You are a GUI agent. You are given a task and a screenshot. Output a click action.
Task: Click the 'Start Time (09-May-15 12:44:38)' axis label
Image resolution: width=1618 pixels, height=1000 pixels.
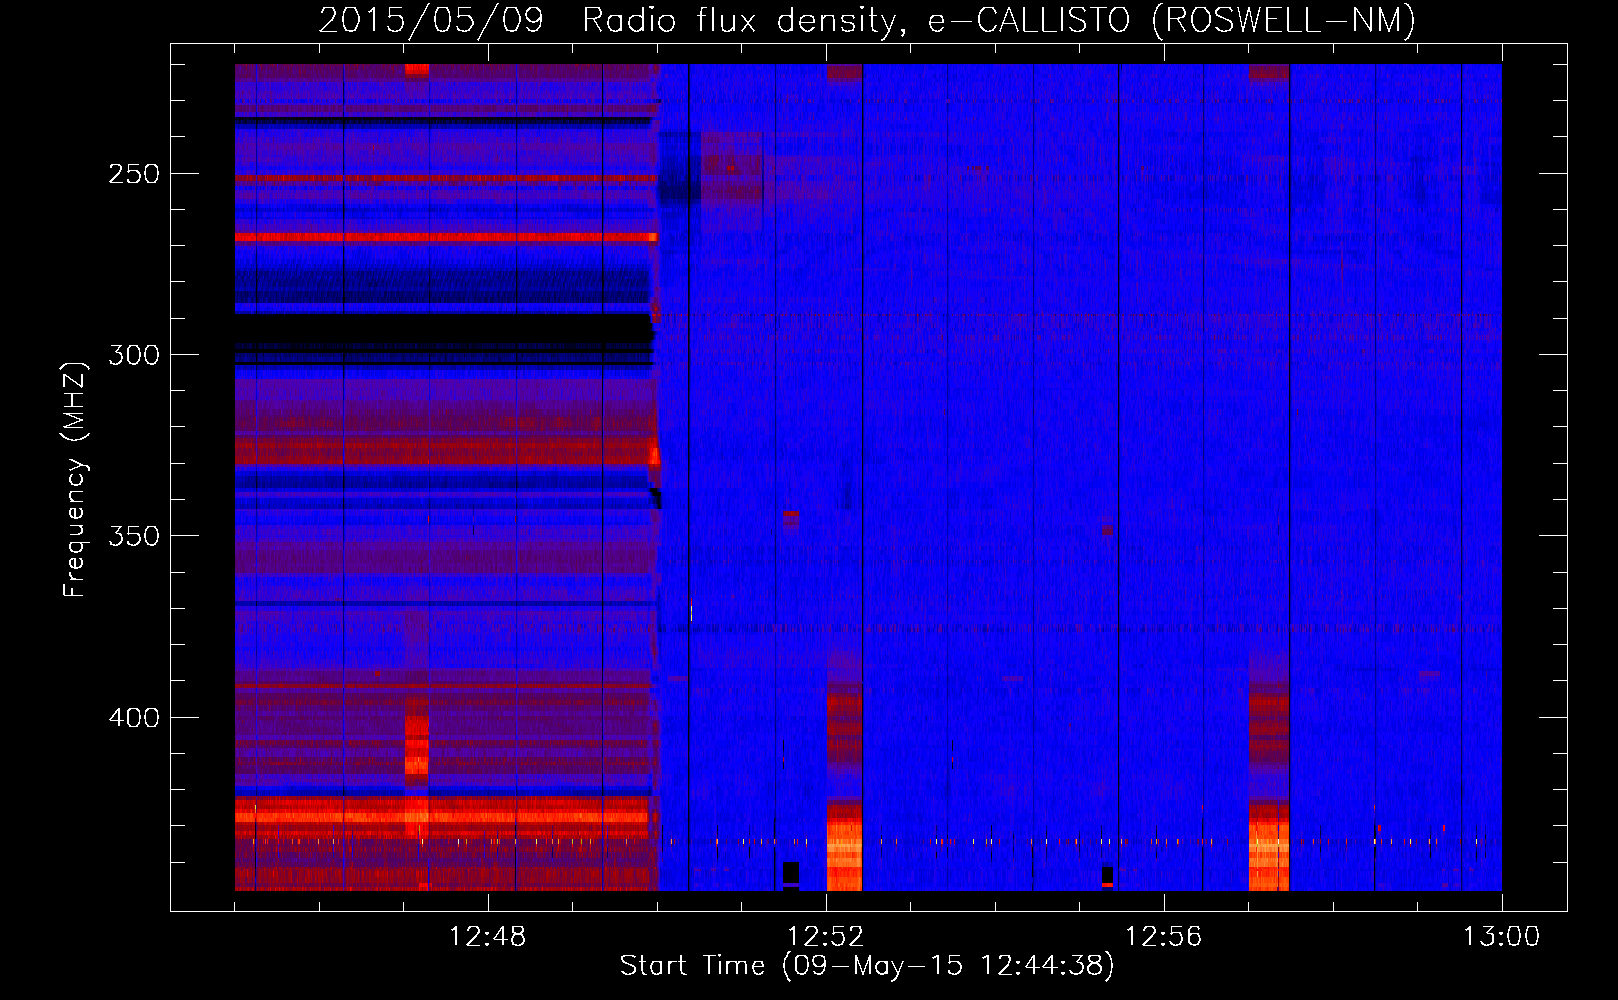[867, 966]
